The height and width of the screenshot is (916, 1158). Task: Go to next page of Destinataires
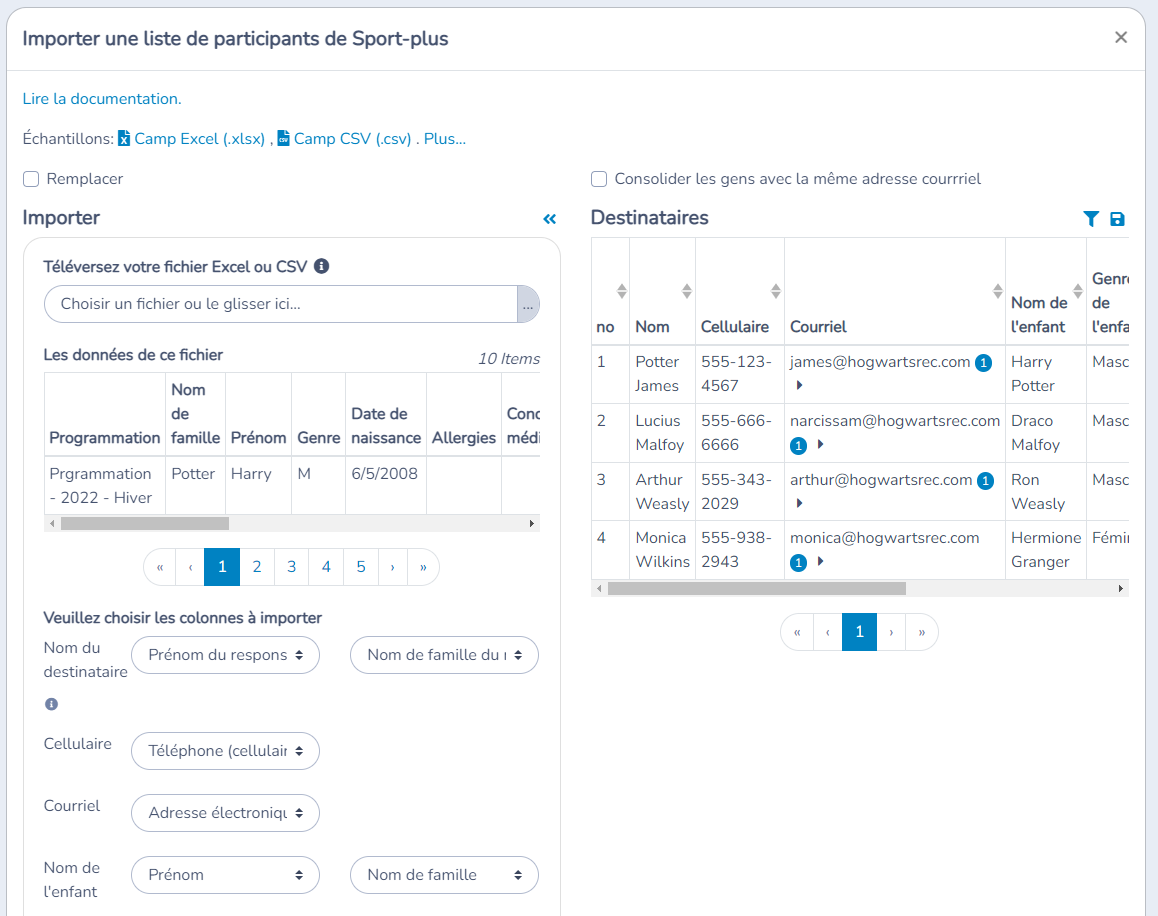click(x=891, y=632)
